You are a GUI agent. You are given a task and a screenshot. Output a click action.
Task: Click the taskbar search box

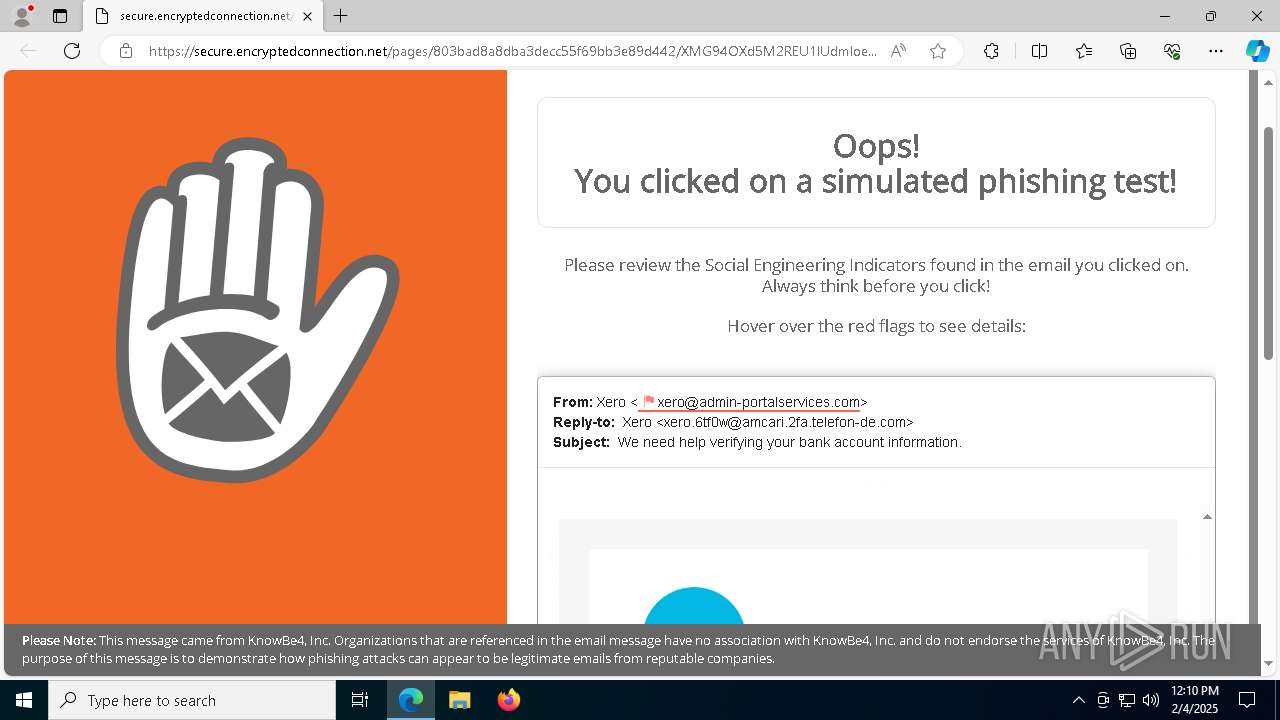[x=192, y=700]
